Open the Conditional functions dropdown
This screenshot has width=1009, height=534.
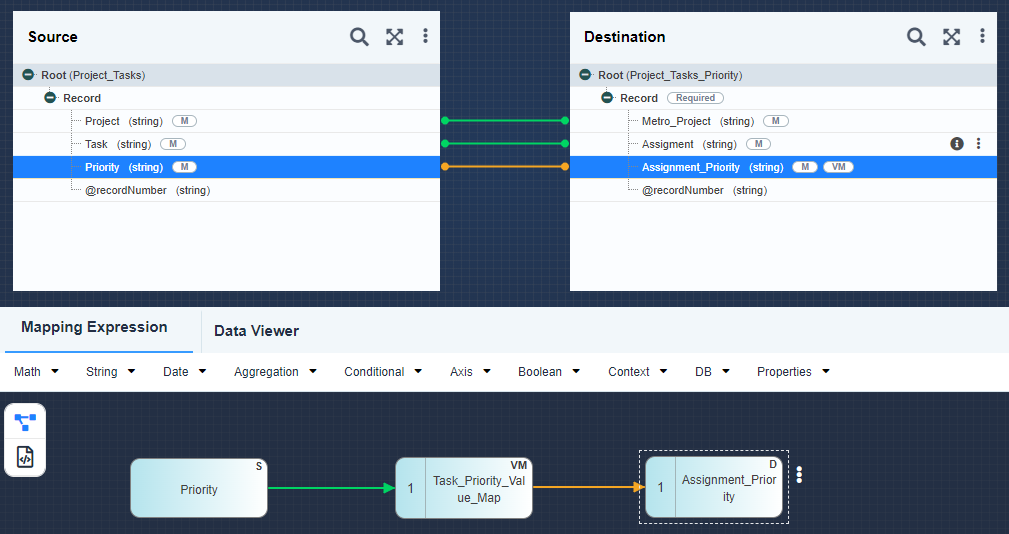coord(383,372)
